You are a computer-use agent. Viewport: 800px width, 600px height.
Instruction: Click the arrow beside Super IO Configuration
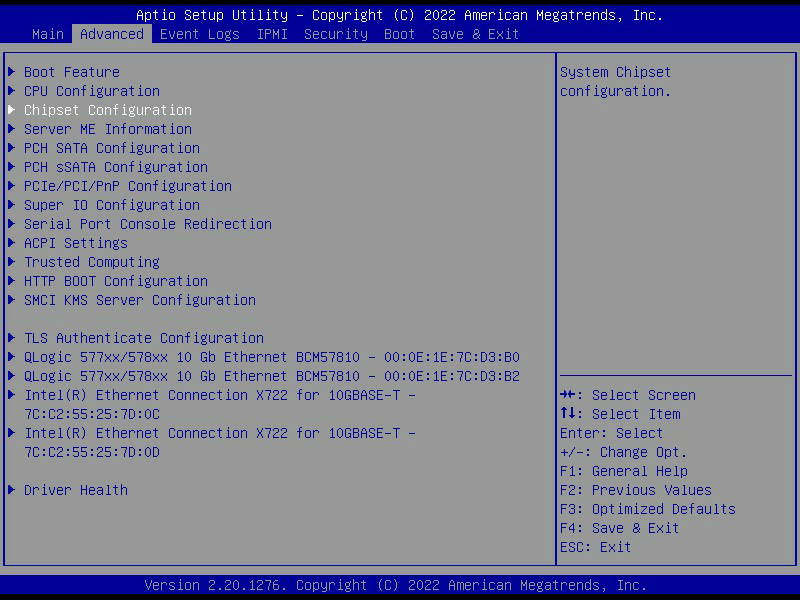click(11, 205)
